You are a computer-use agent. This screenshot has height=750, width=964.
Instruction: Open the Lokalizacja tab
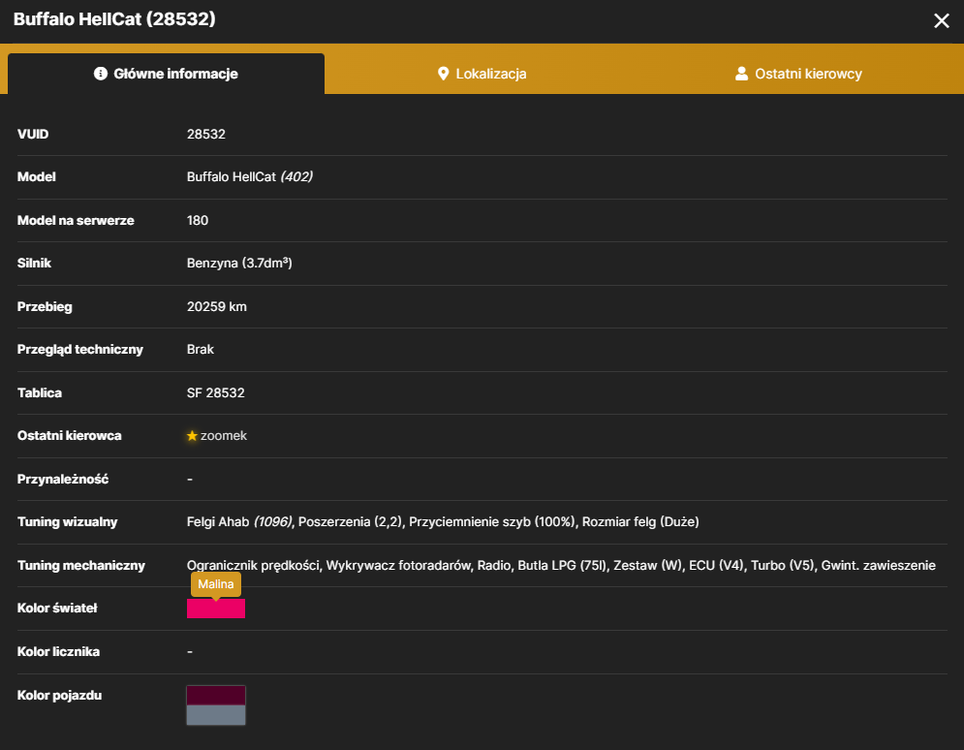pyautogui.click(x=482, y=74)
